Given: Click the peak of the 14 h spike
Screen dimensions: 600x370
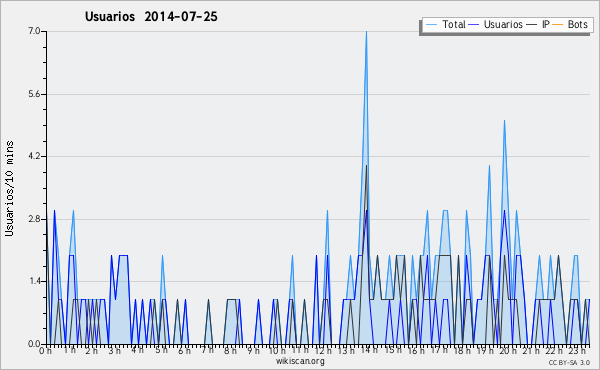Looking at the screenshot, I should tap(366, 32).
